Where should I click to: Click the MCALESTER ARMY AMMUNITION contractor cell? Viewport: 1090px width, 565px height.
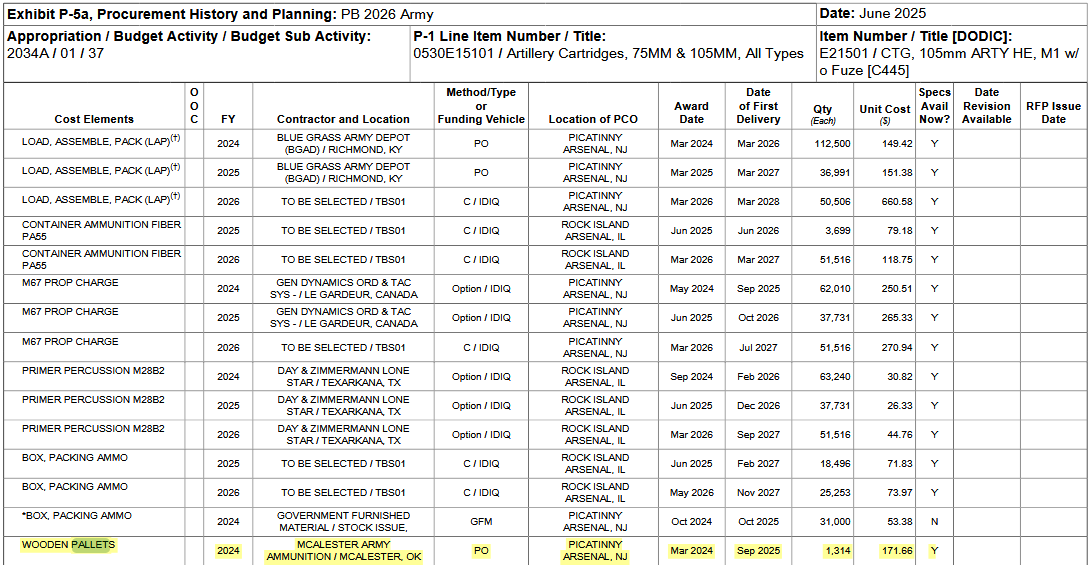tap(343, 550)
